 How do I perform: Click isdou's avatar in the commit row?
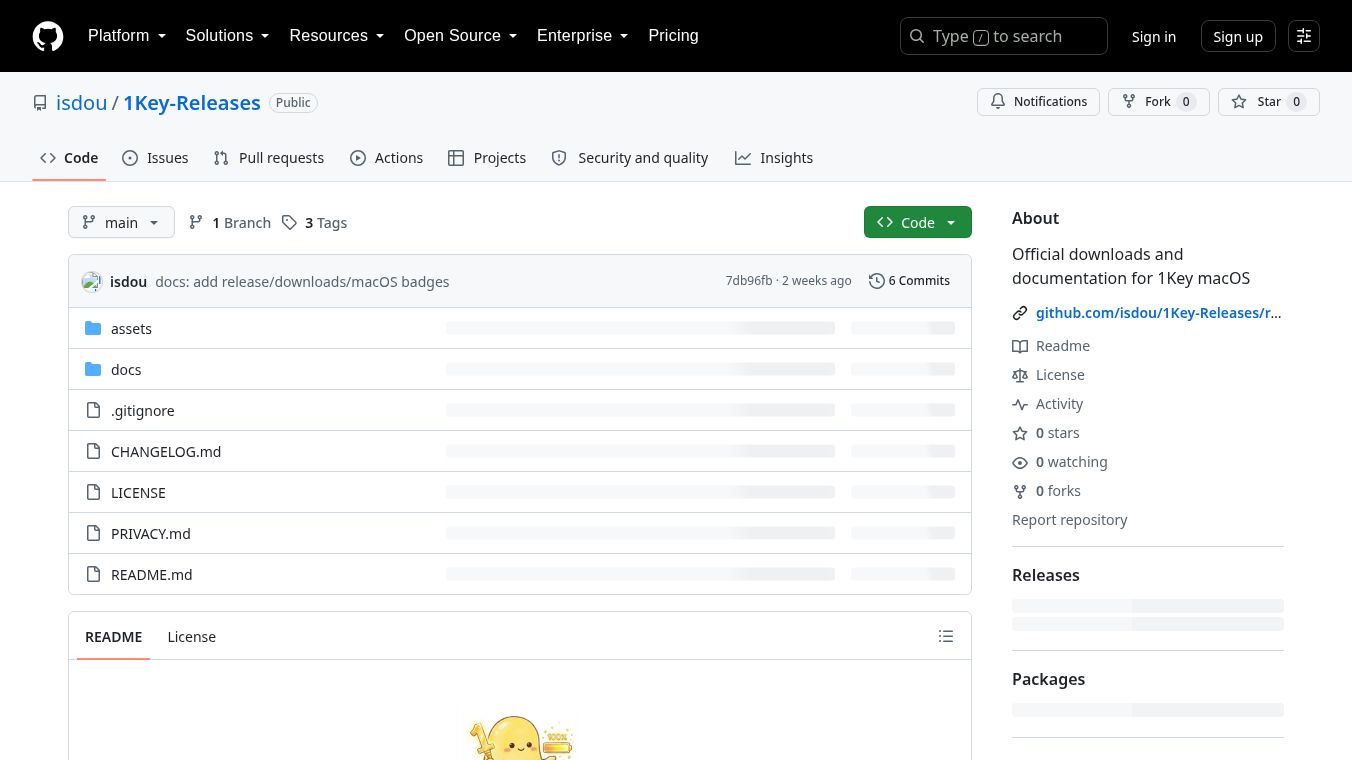point(92,281)
